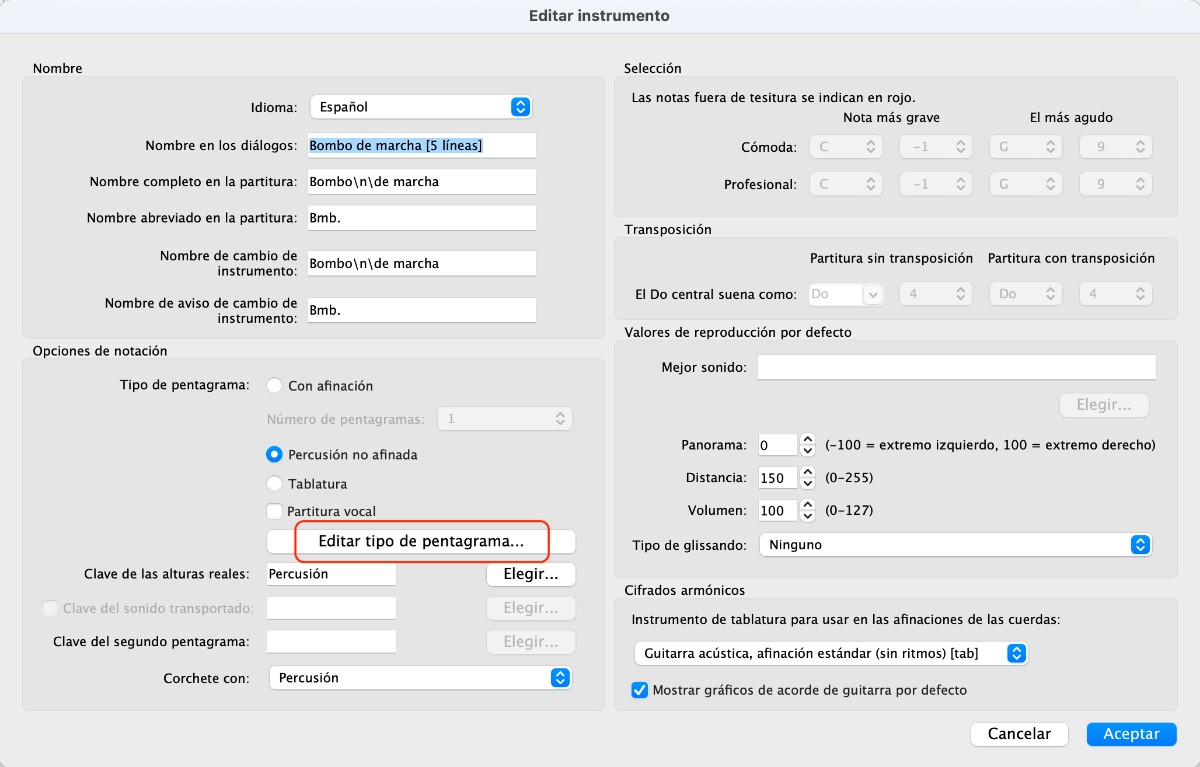Click the Cancelar button

pyautogui.click(x=1019, y=734)
